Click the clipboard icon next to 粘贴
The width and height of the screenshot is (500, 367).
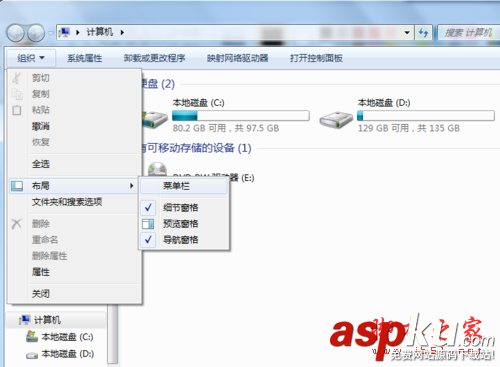coord(17,110)
